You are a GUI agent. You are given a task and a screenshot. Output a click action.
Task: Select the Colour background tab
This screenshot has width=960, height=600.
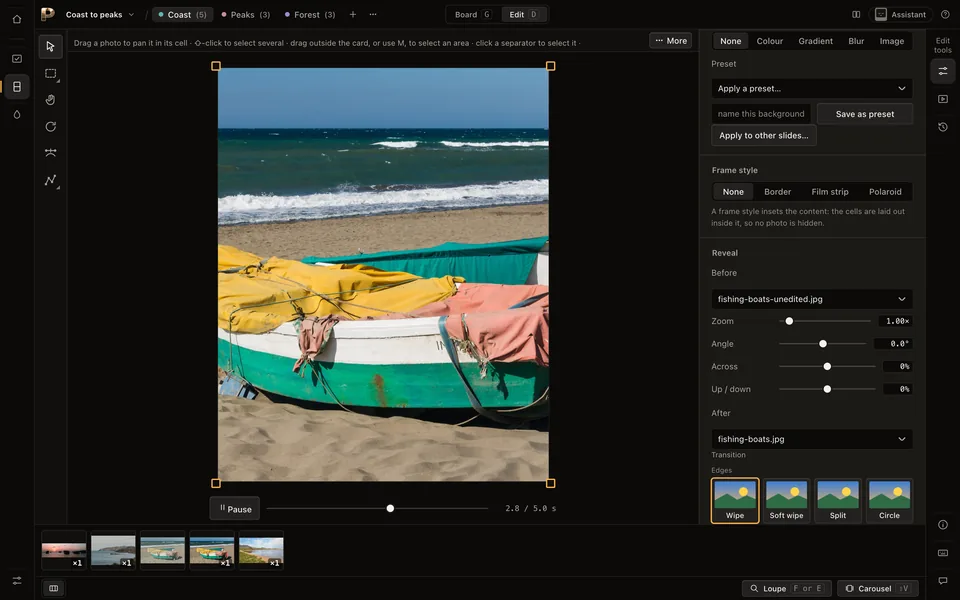coord(770,41)
